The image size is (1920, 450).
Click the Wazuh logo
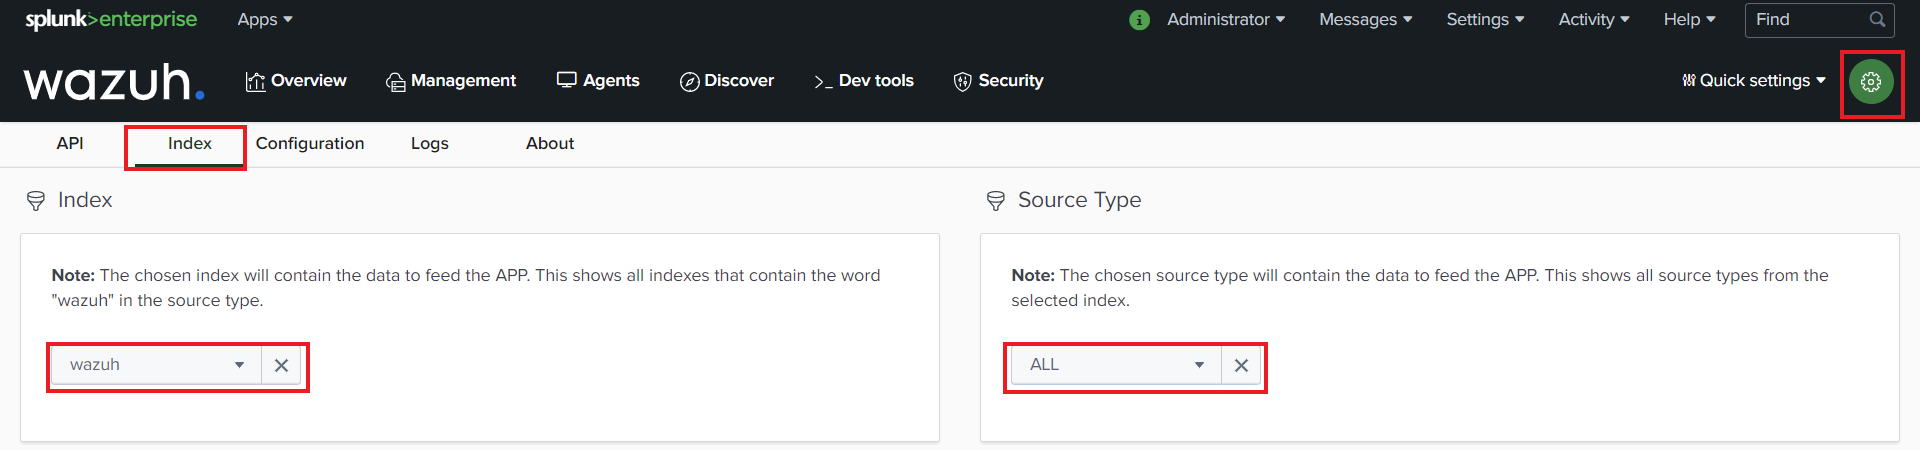point(114,82)
